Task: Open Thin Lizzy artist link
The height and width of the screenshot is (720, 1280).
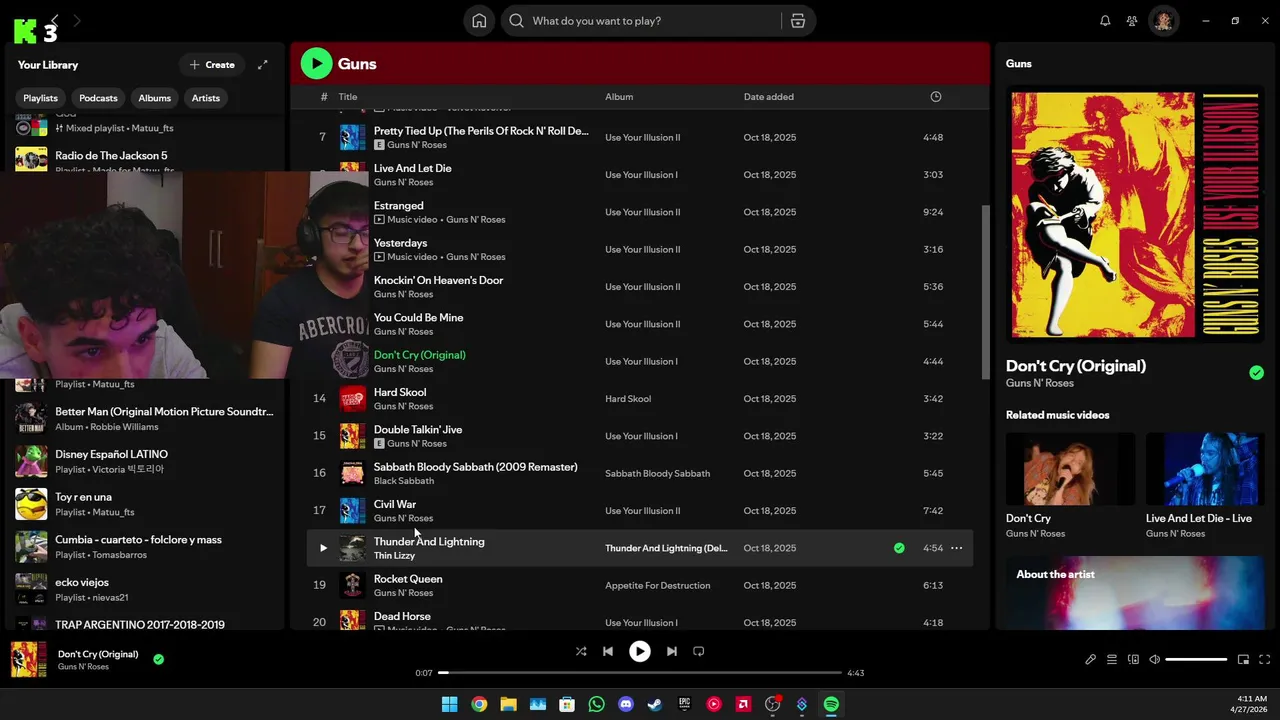Action: [394, 556]
